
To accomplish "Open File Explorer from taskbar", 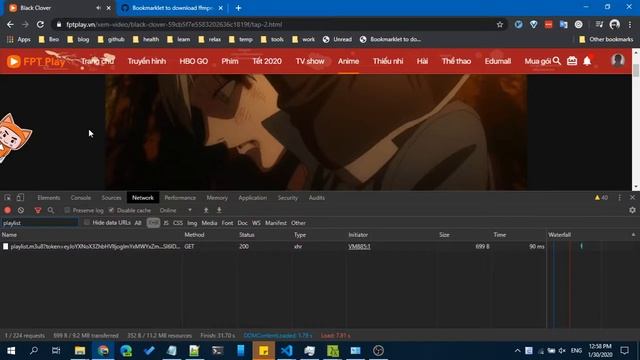I will tap(80, 351).
